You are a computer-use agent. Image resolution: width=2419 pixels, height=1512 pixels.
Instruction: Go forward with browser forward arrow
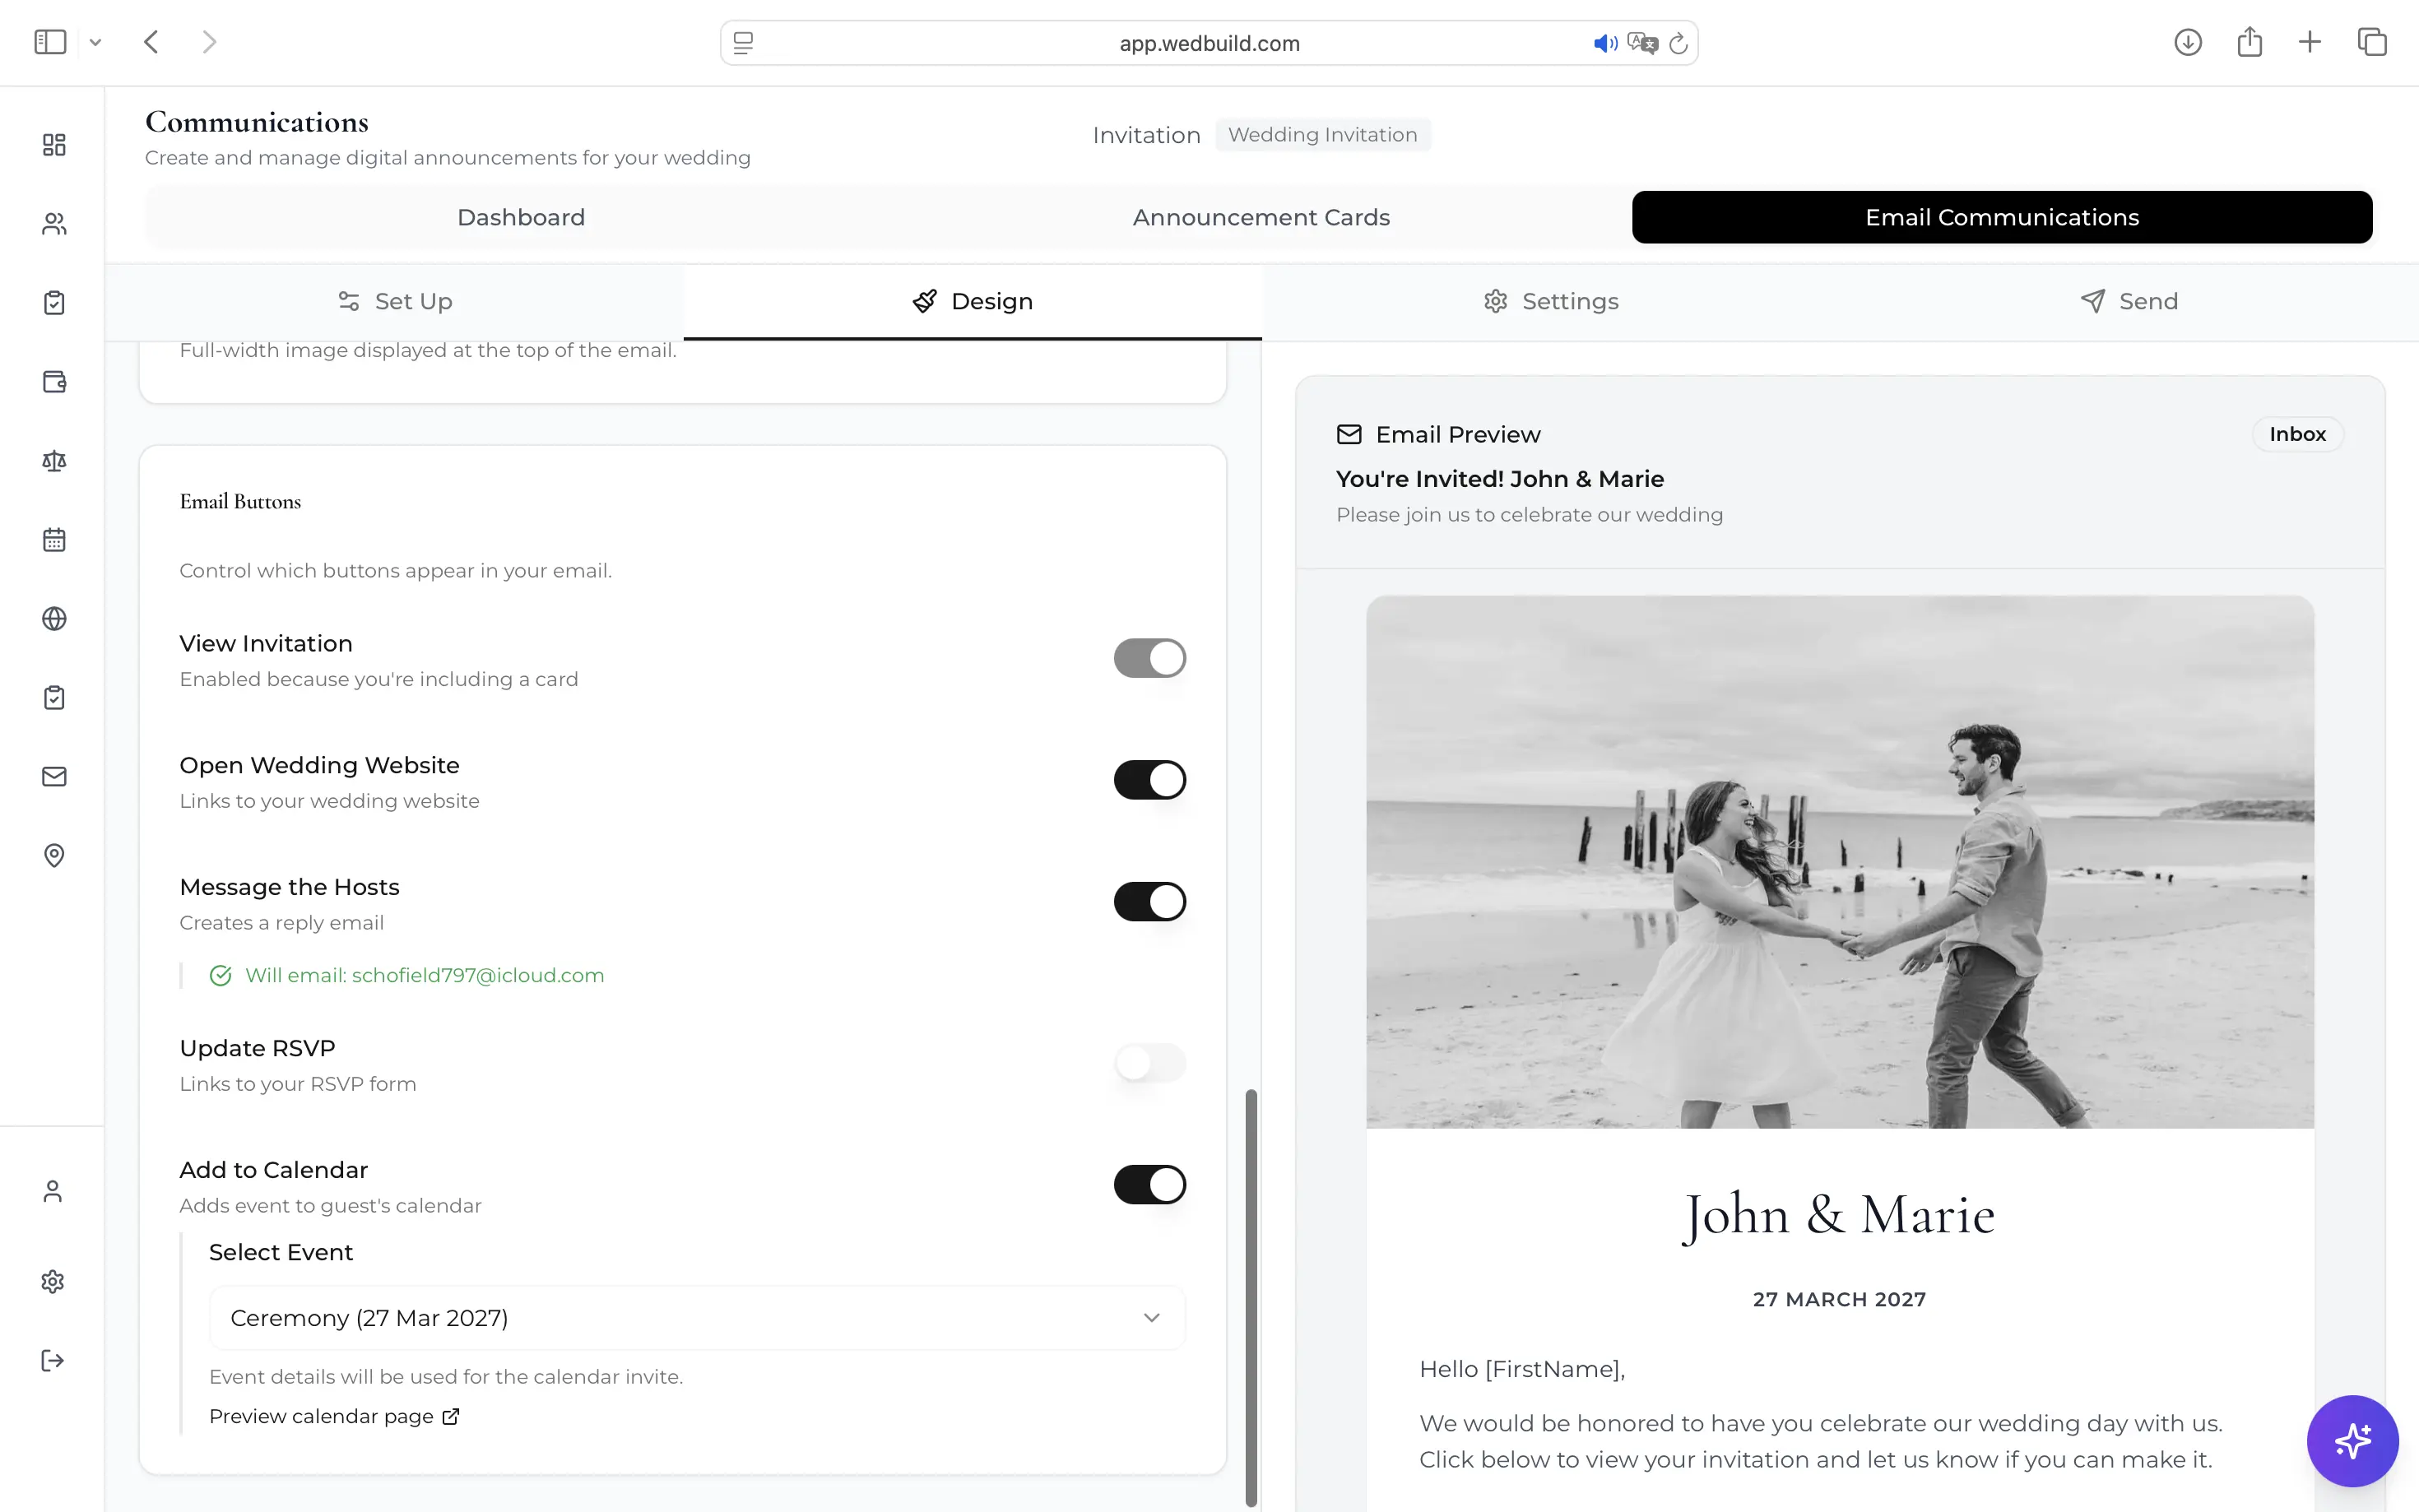tap(209, 42)
